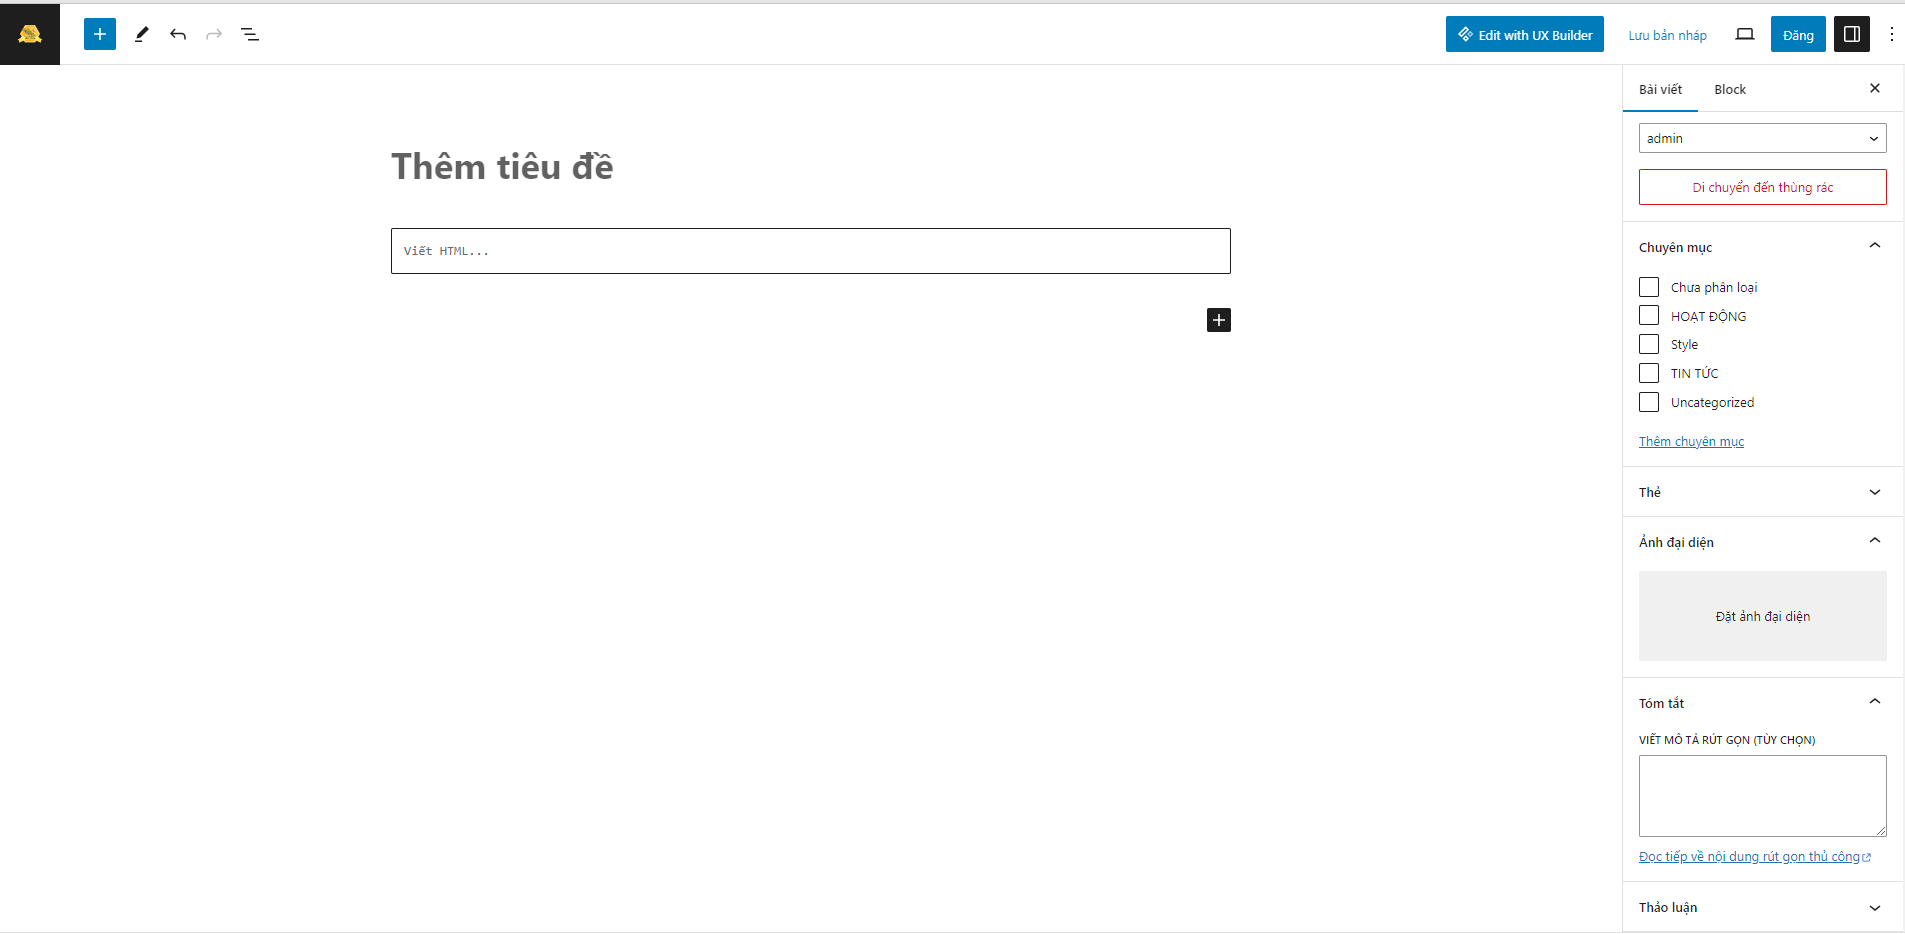Check the HOẠT ĐỘNG category box
This screenshot has width=1905, height=934.
(1649, 316)
